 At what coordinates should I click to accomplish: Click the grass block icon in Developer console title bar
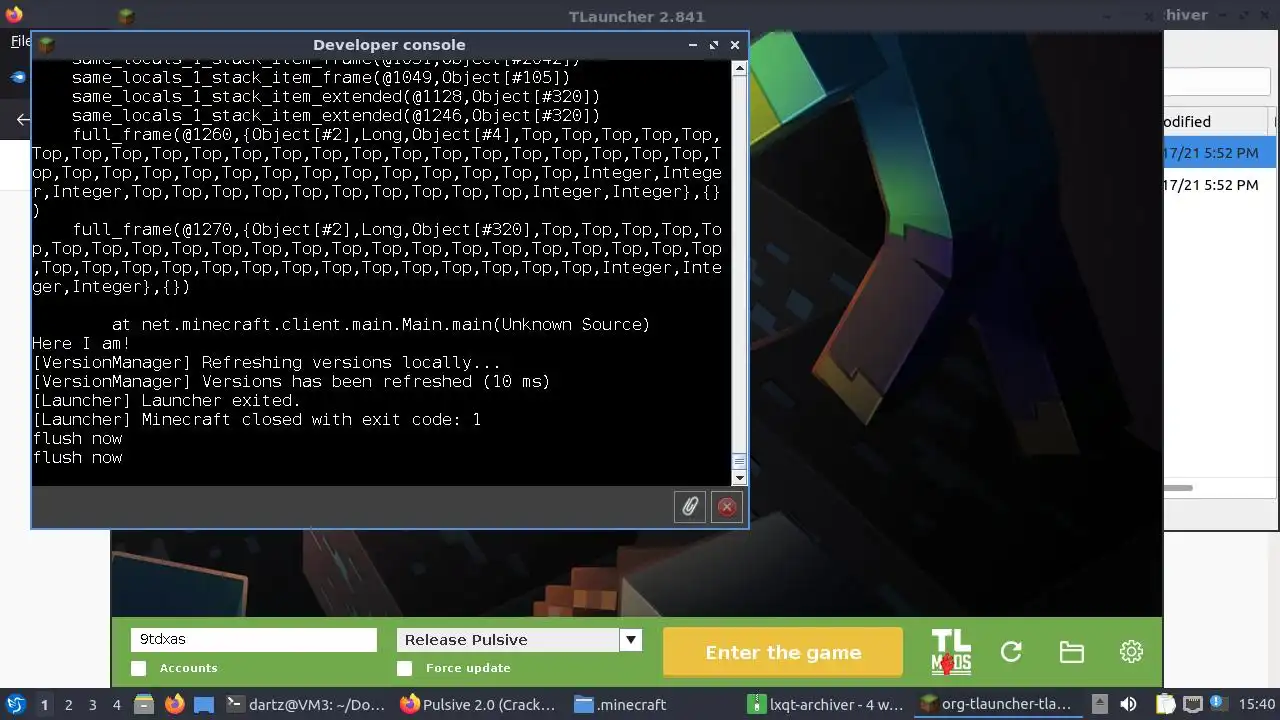46,45
